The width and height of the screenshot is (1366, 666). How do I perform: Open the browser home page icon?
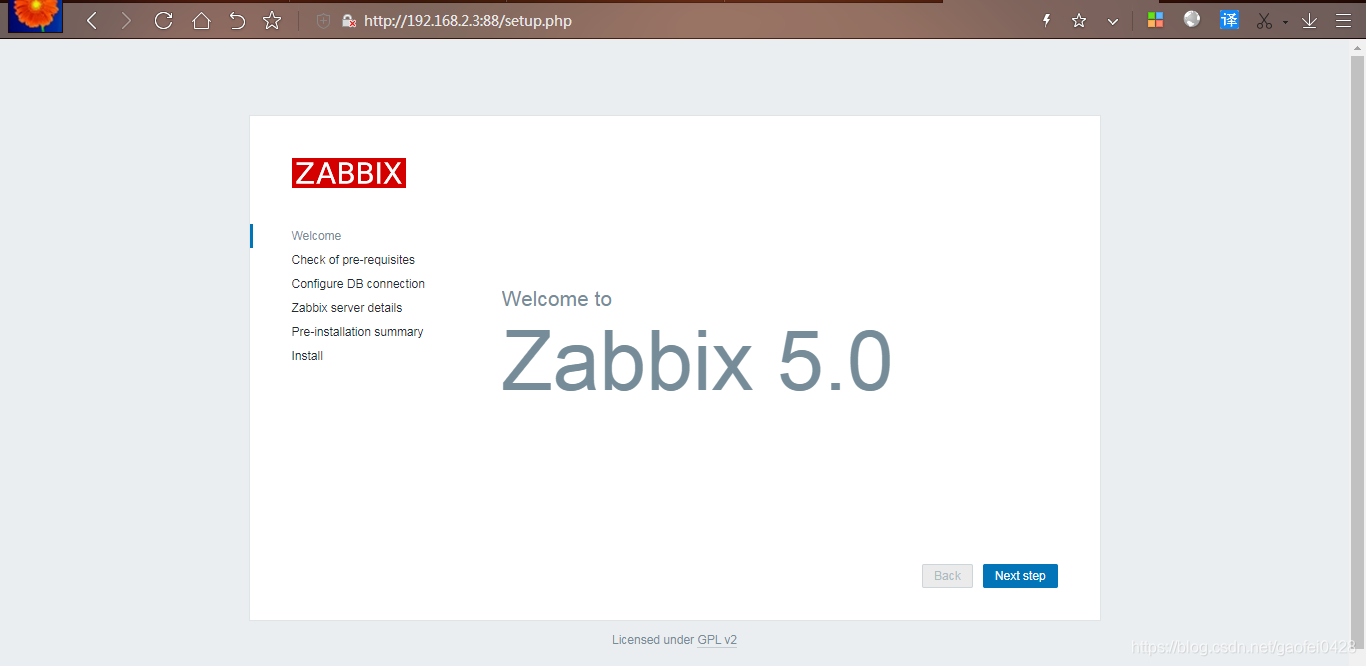(201, 20)
